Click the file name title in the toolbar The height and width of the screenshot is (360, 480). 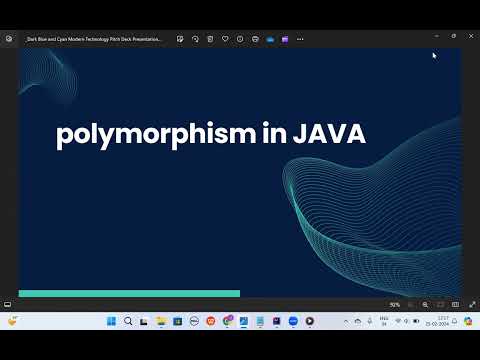93,39
